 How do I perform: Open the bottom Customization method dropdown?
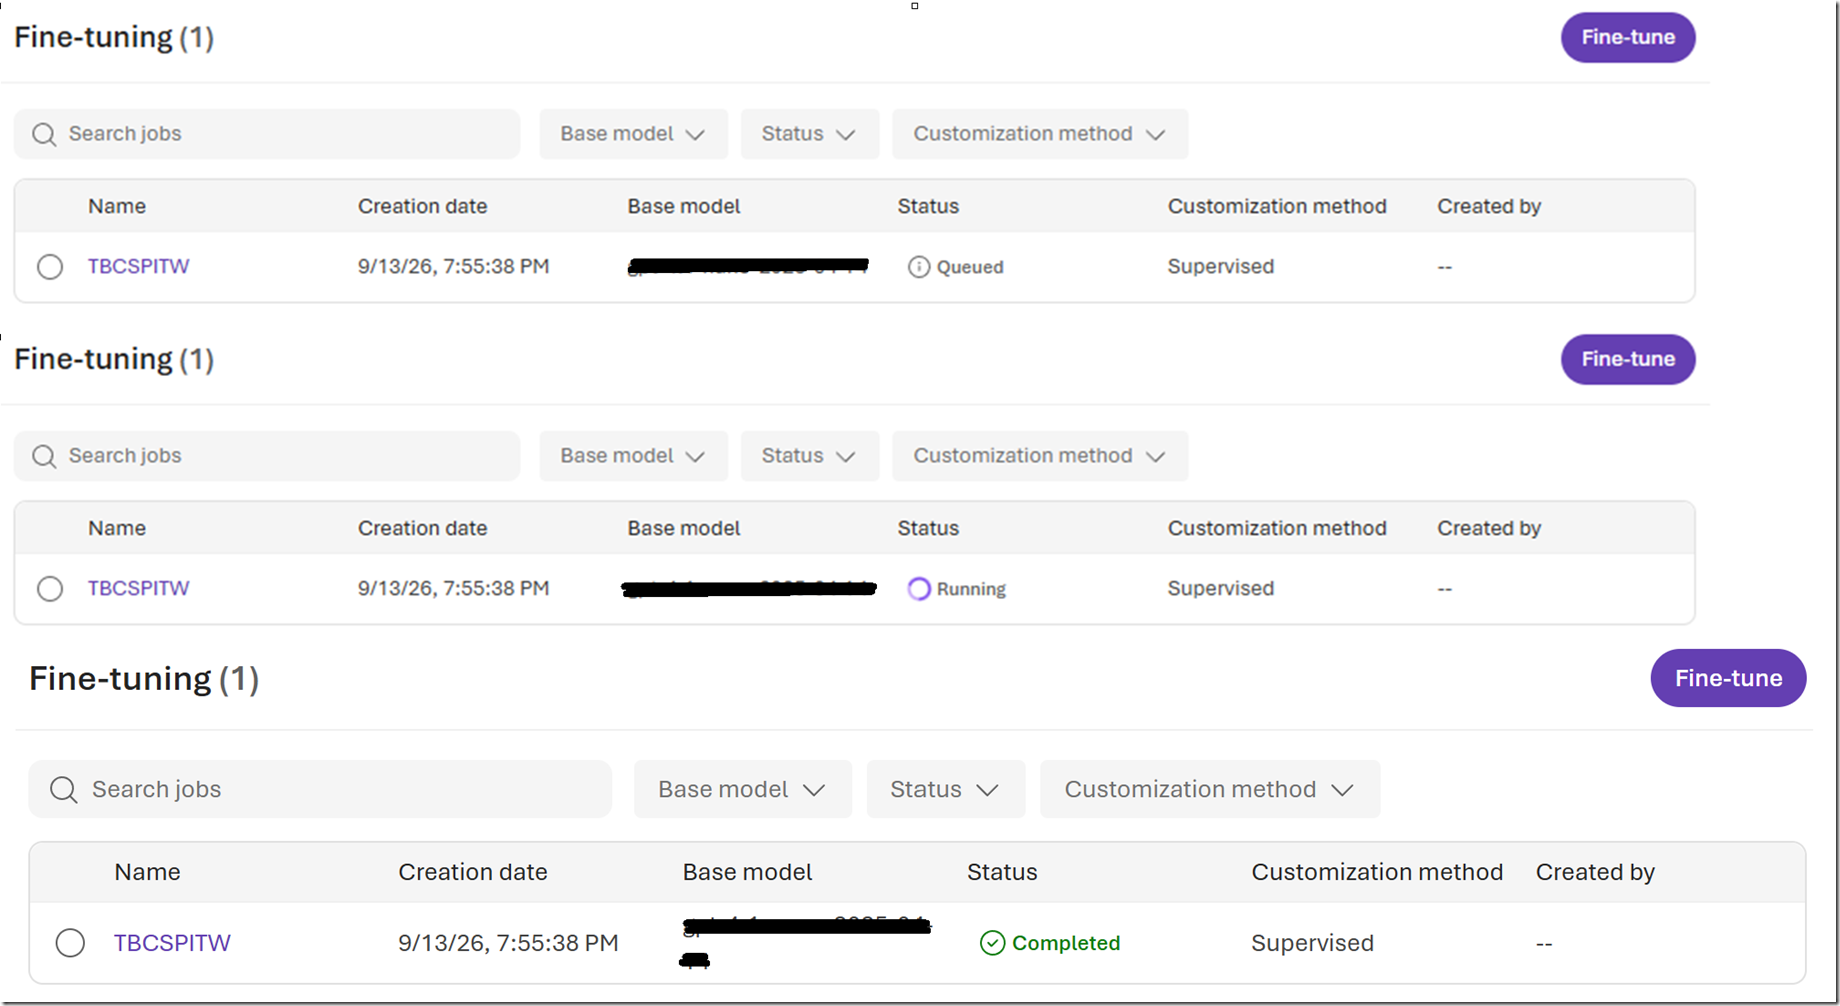pos(1210,790)
